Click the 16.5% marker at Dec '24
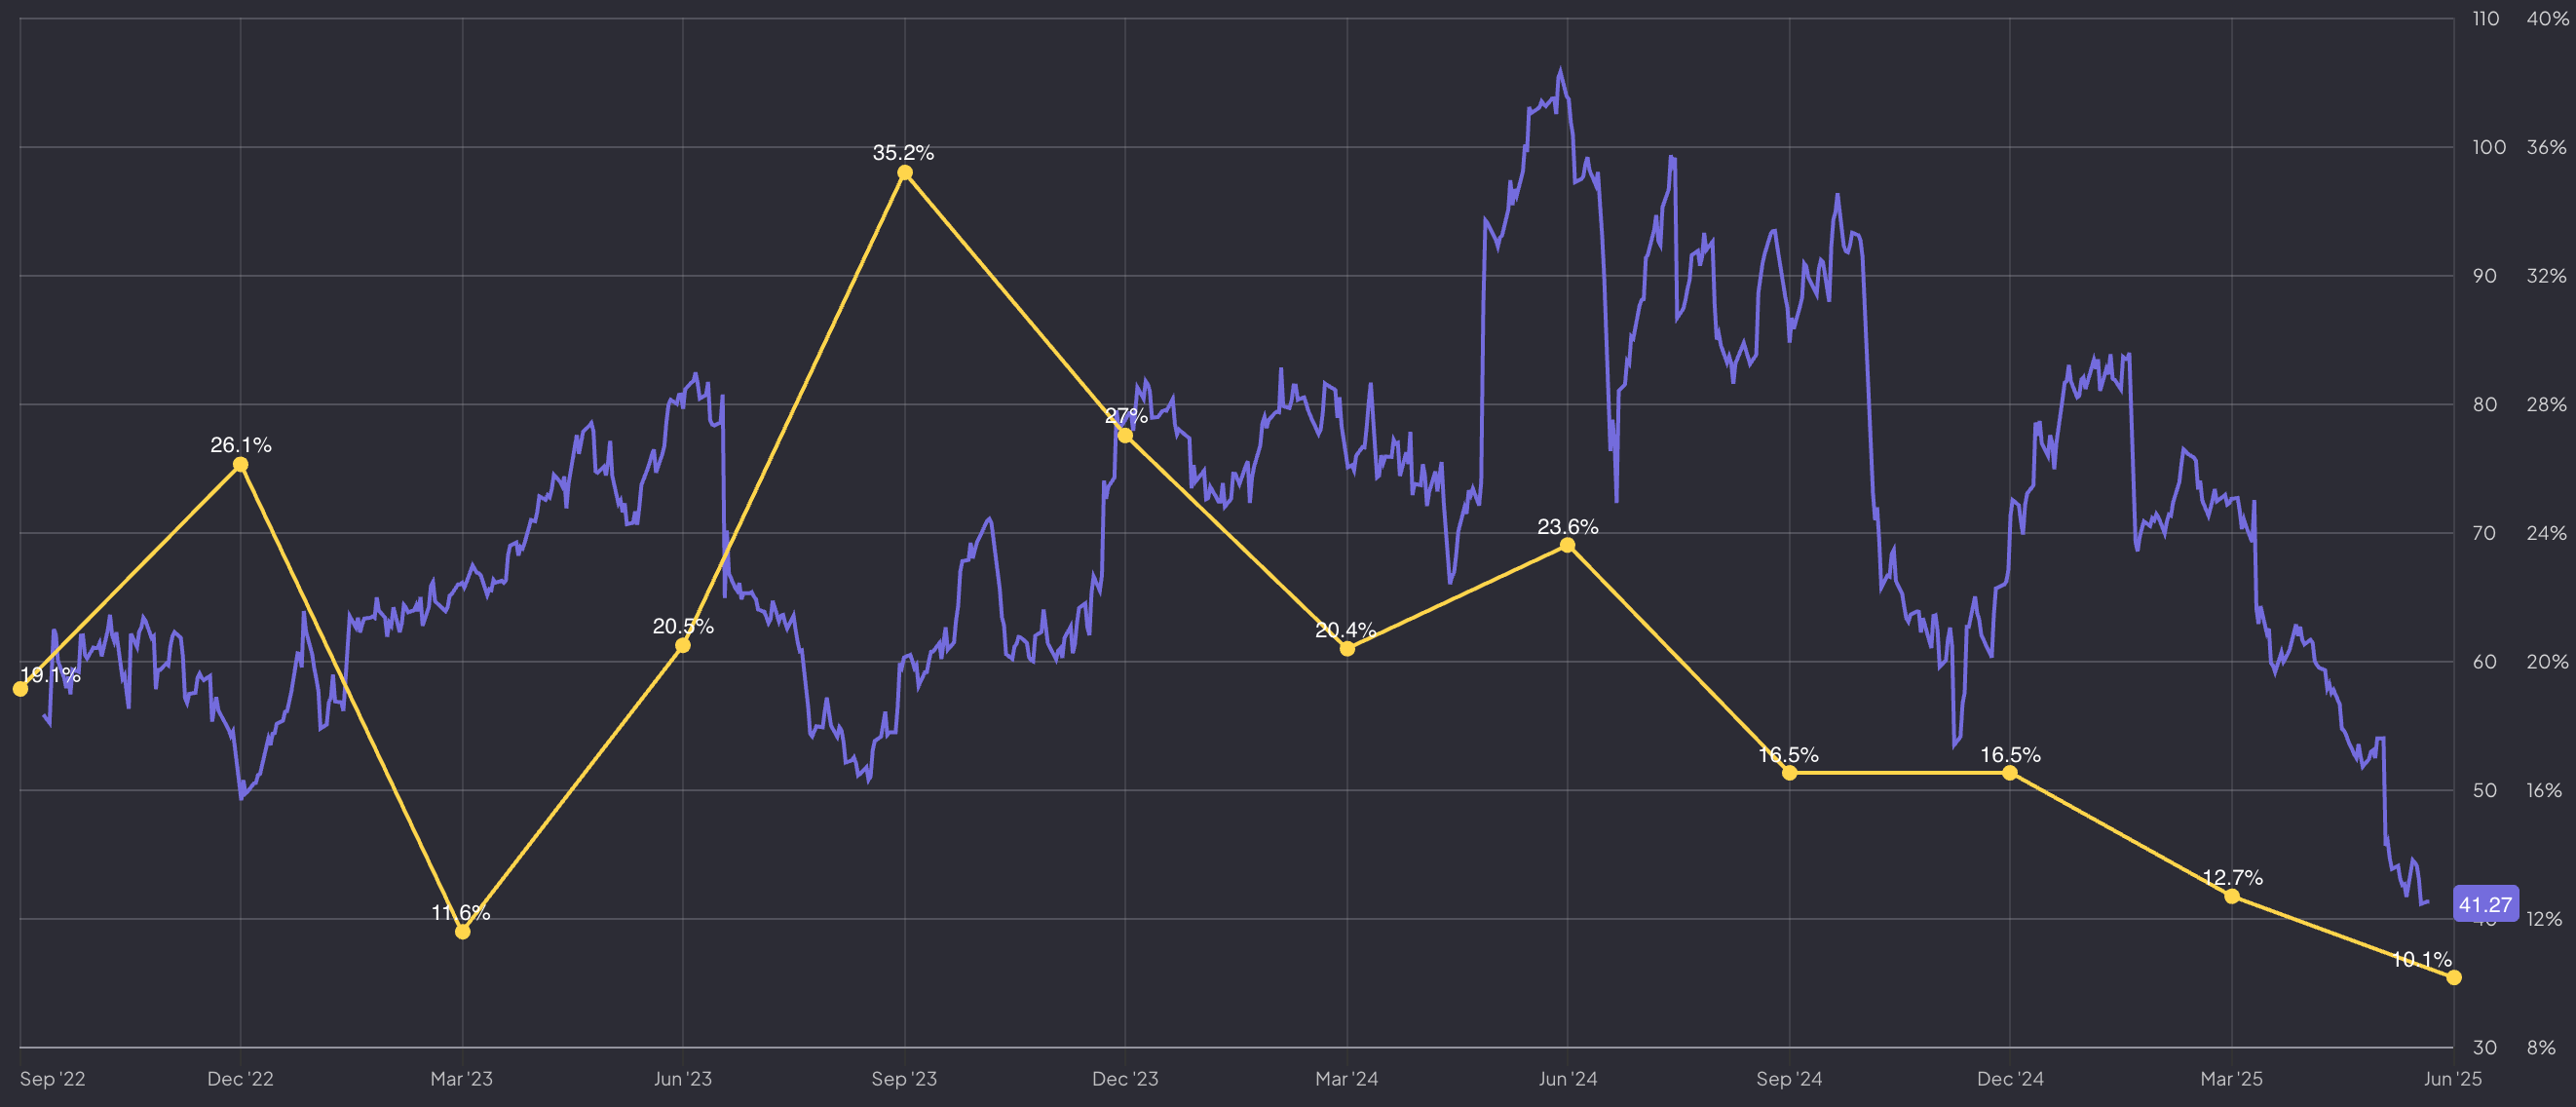The image size is (2576, 1107). click(x=2010, y=773)
